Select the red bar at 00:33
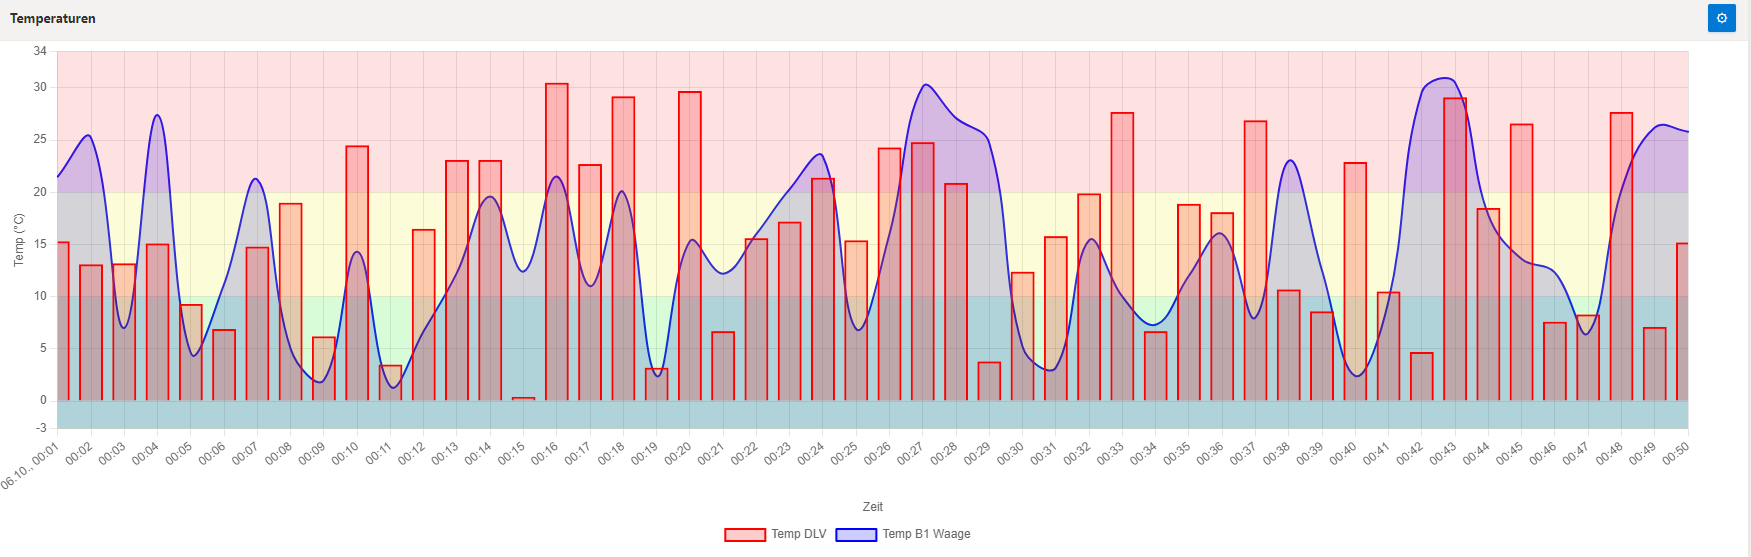 [x=1122, y=256]
